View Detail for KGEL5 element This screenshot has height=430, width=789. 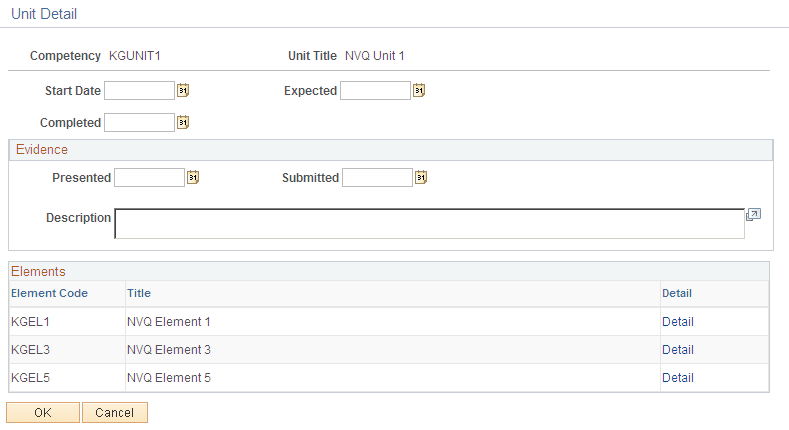click(x=677, y=378)
